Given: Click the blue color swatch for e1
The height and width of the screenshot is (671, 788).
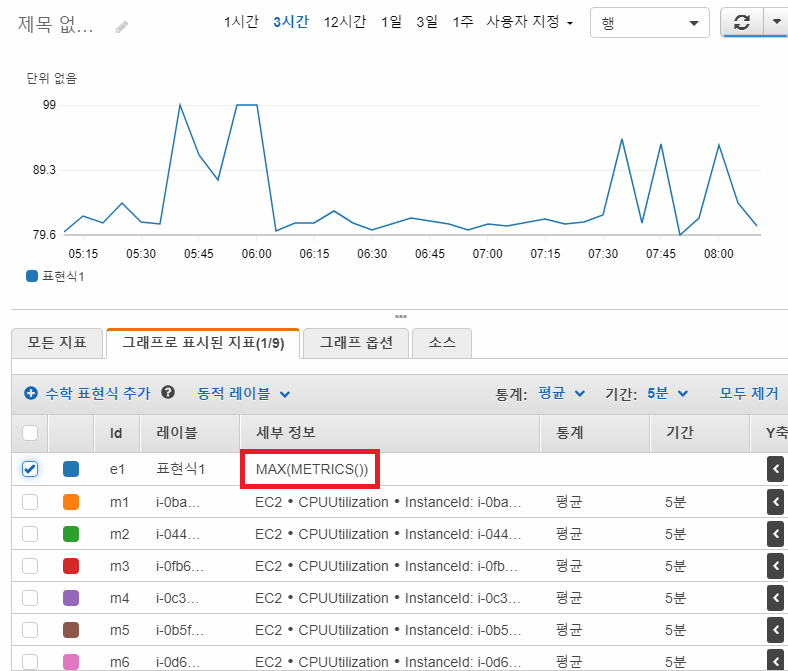Looking at the screenshot, I should (x=70, y=469).
